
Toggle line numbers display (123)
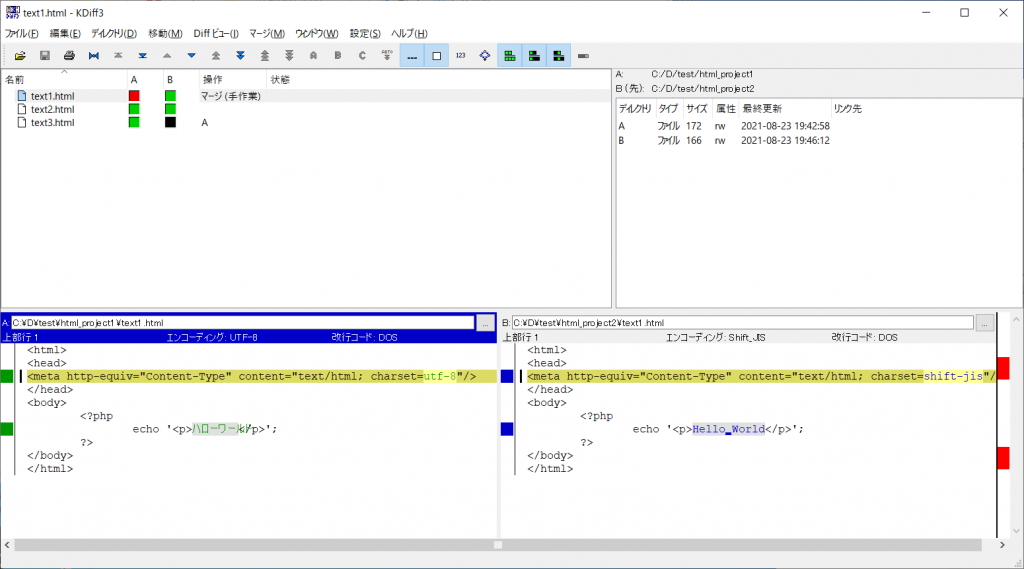coord(460,55)
